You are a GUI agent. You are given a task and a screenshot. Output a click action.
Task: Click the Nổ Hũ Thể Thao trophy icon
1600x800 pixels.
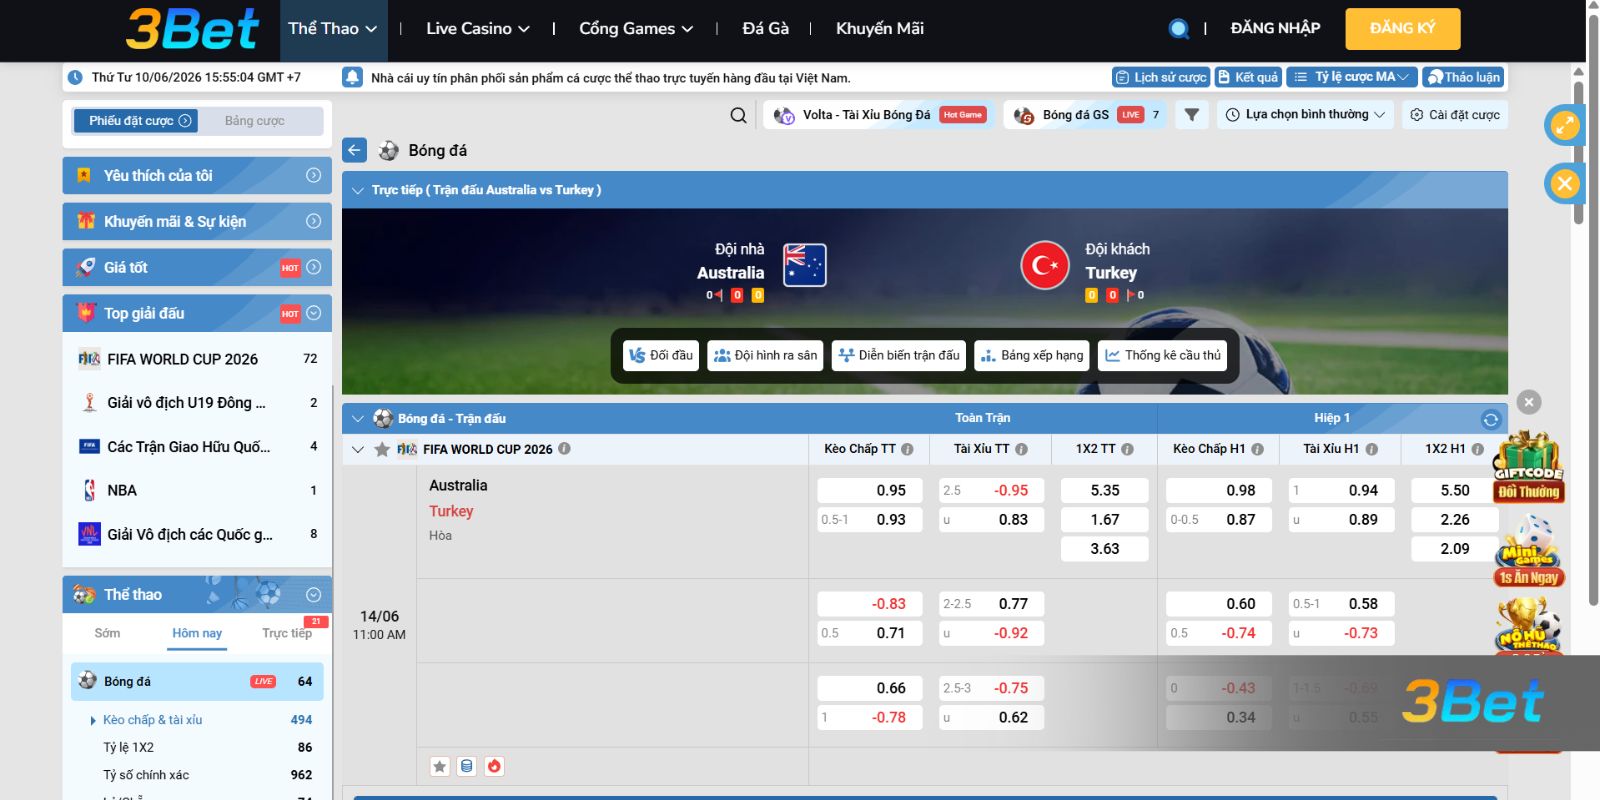tap(1529, 627)
